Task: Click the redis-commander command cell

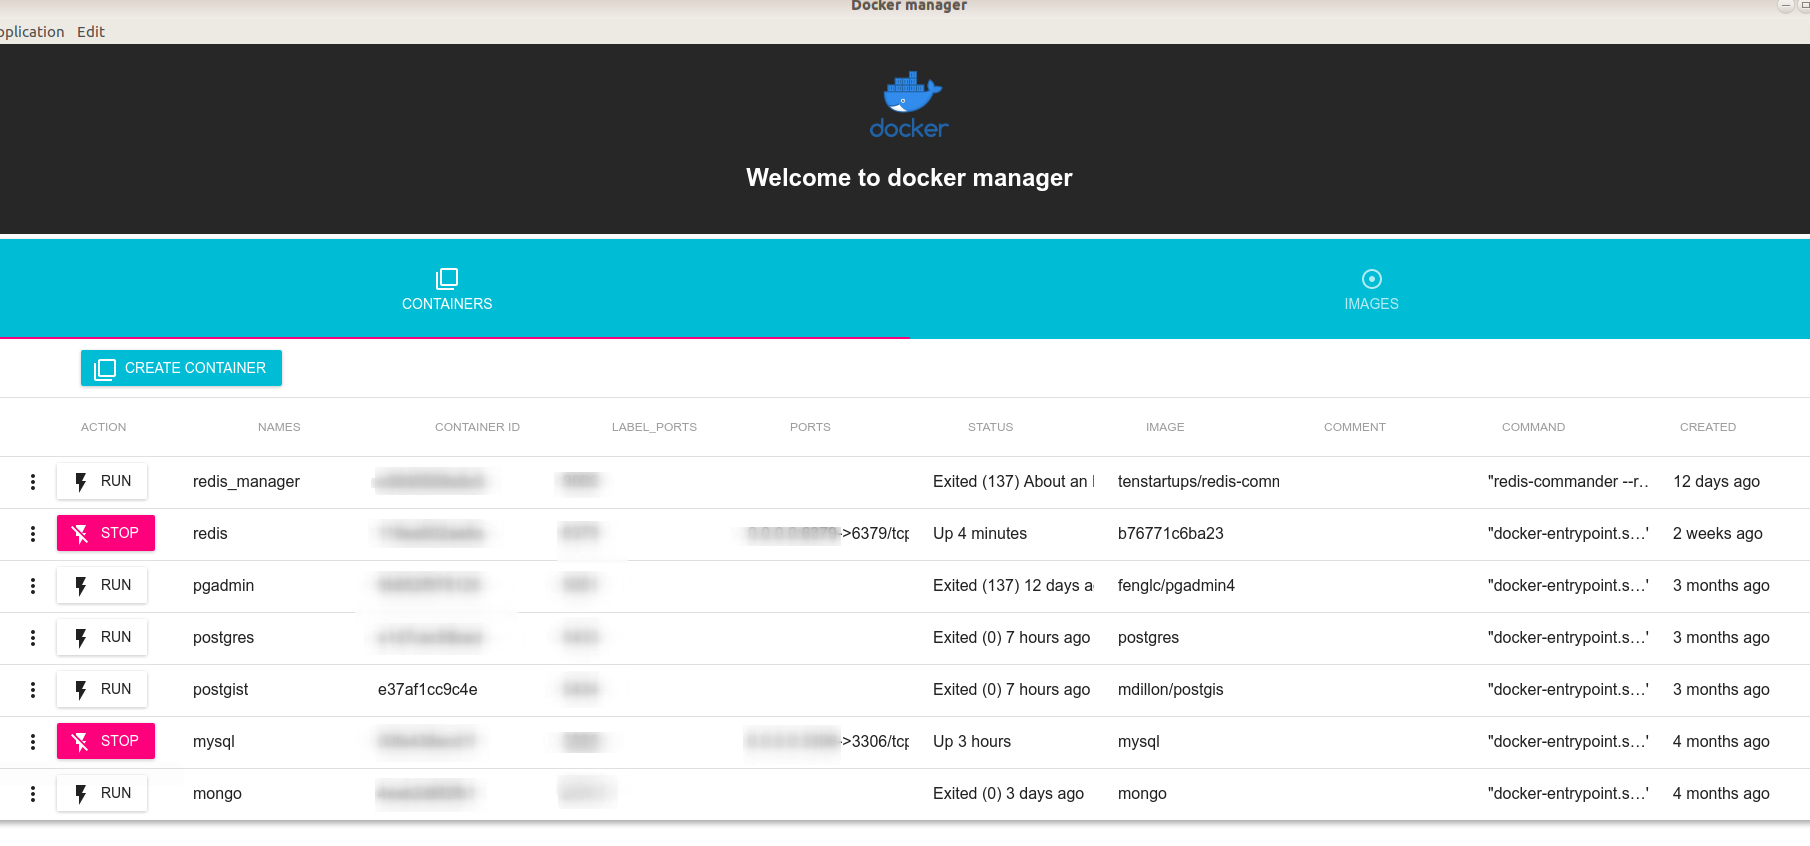Action: pos(1568,482)
